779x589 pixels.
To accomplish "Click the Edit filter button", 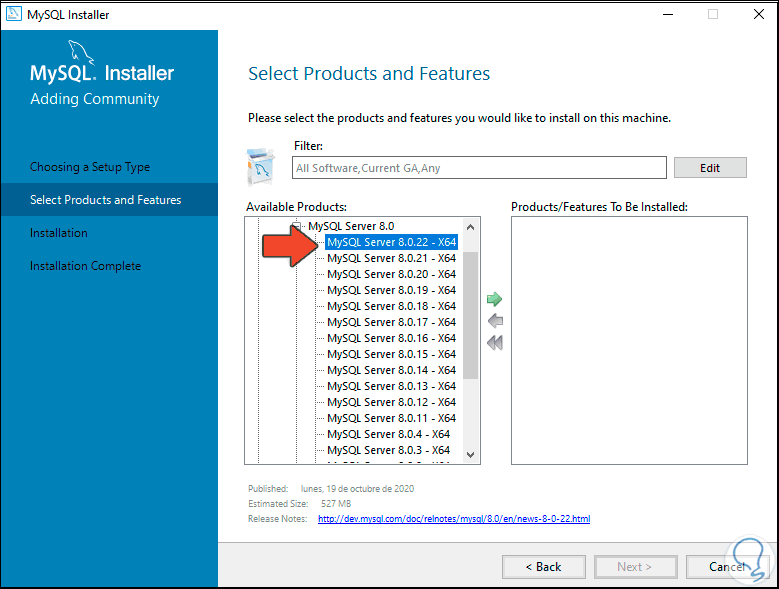I will coord(710,168).
